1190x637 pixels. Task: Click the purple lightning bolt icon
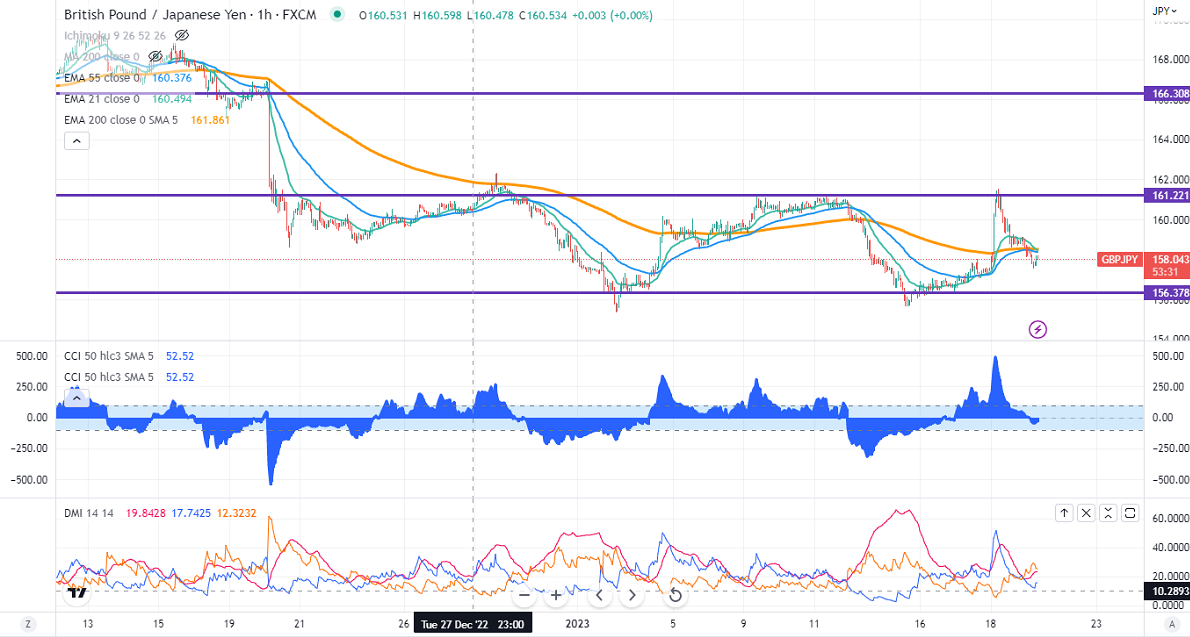pyautogui.click(x=1038, y=329)
